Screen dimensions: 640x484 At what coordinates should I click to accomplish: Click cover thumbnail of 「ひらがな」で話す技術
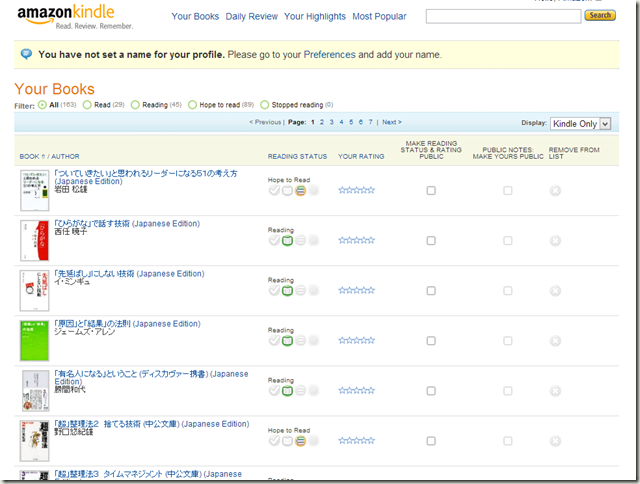[x=34, y=240]
